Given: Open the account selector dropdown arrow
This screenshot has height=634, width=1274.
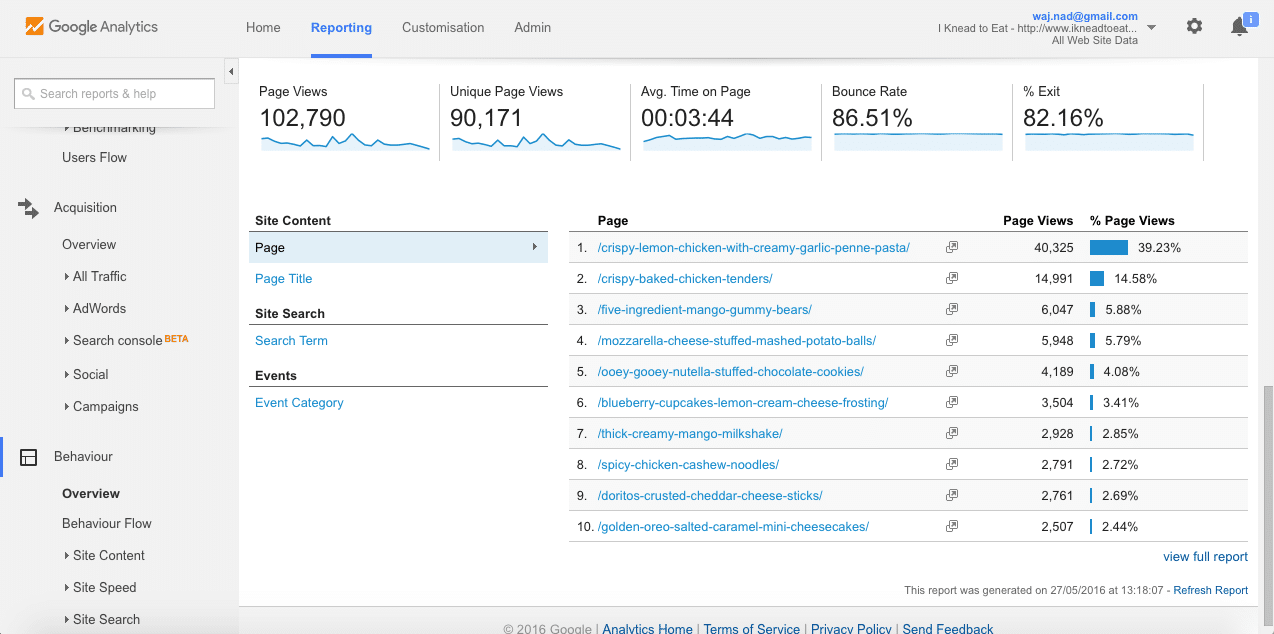Looking at the screenshot, I should pos(1151,28).
